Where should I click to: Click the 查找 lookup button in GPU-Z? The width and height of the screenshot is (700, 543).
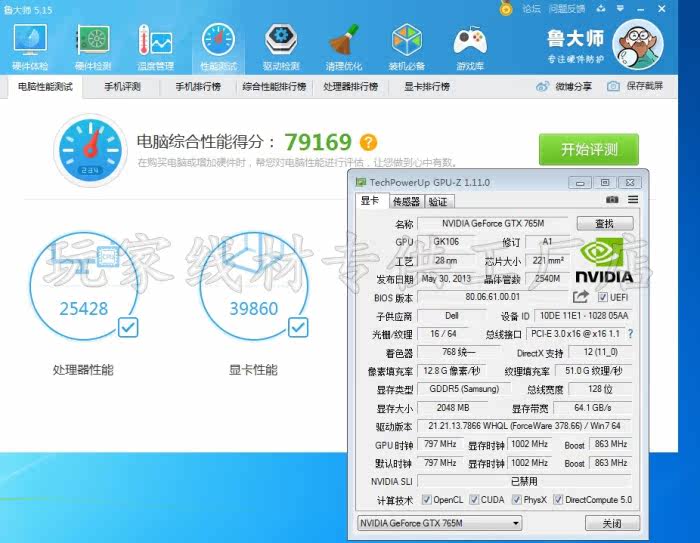click(x=605, y=223)
